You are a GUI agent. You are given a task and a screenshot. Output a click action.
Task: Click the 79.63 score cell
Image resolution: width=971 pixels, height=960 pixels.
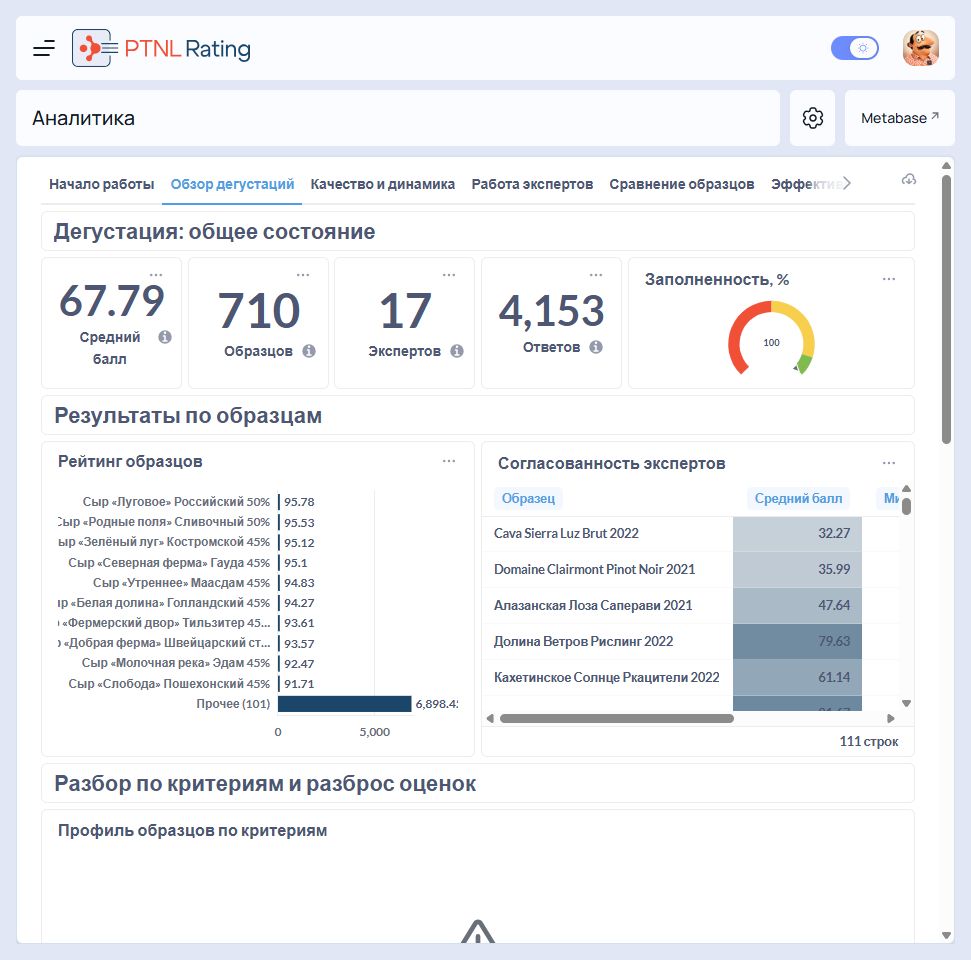coord(798,641)
